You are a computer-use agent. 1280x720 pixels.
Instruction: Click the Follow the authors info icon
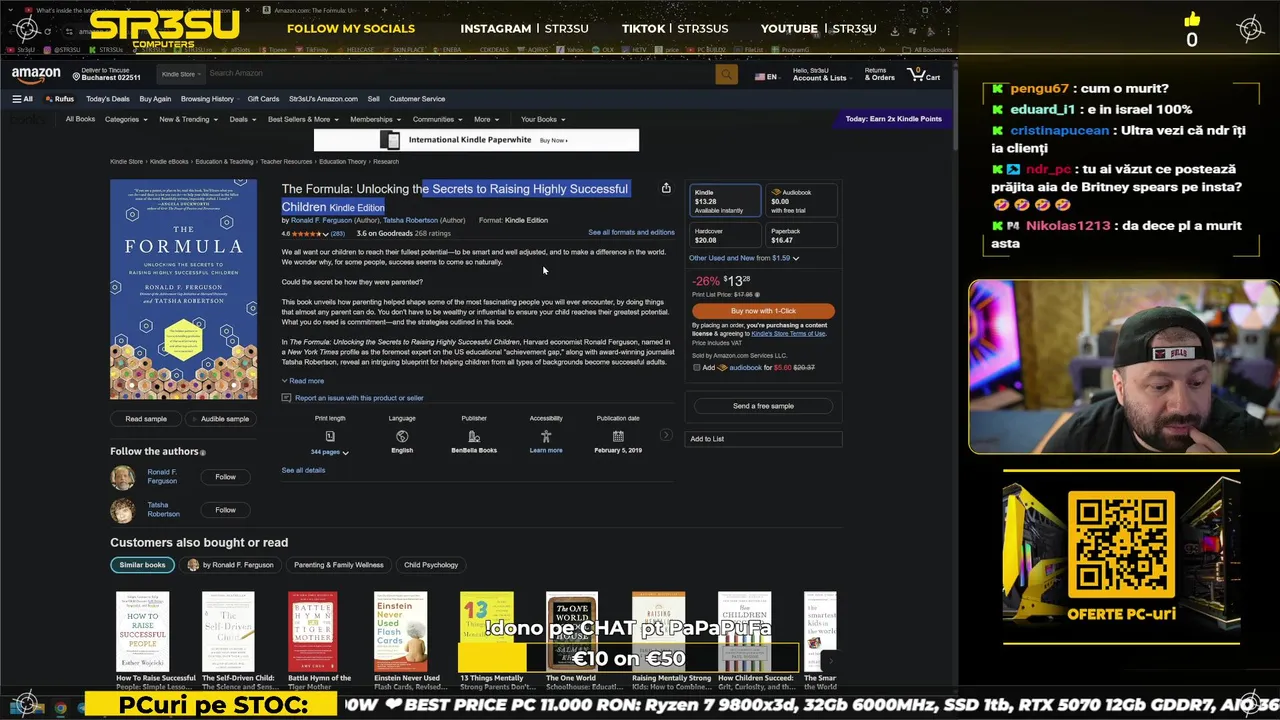(203, 452)
